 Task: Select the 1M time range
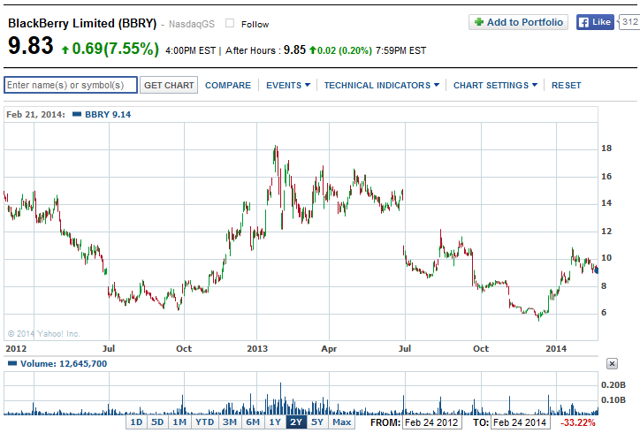point(180,422)
